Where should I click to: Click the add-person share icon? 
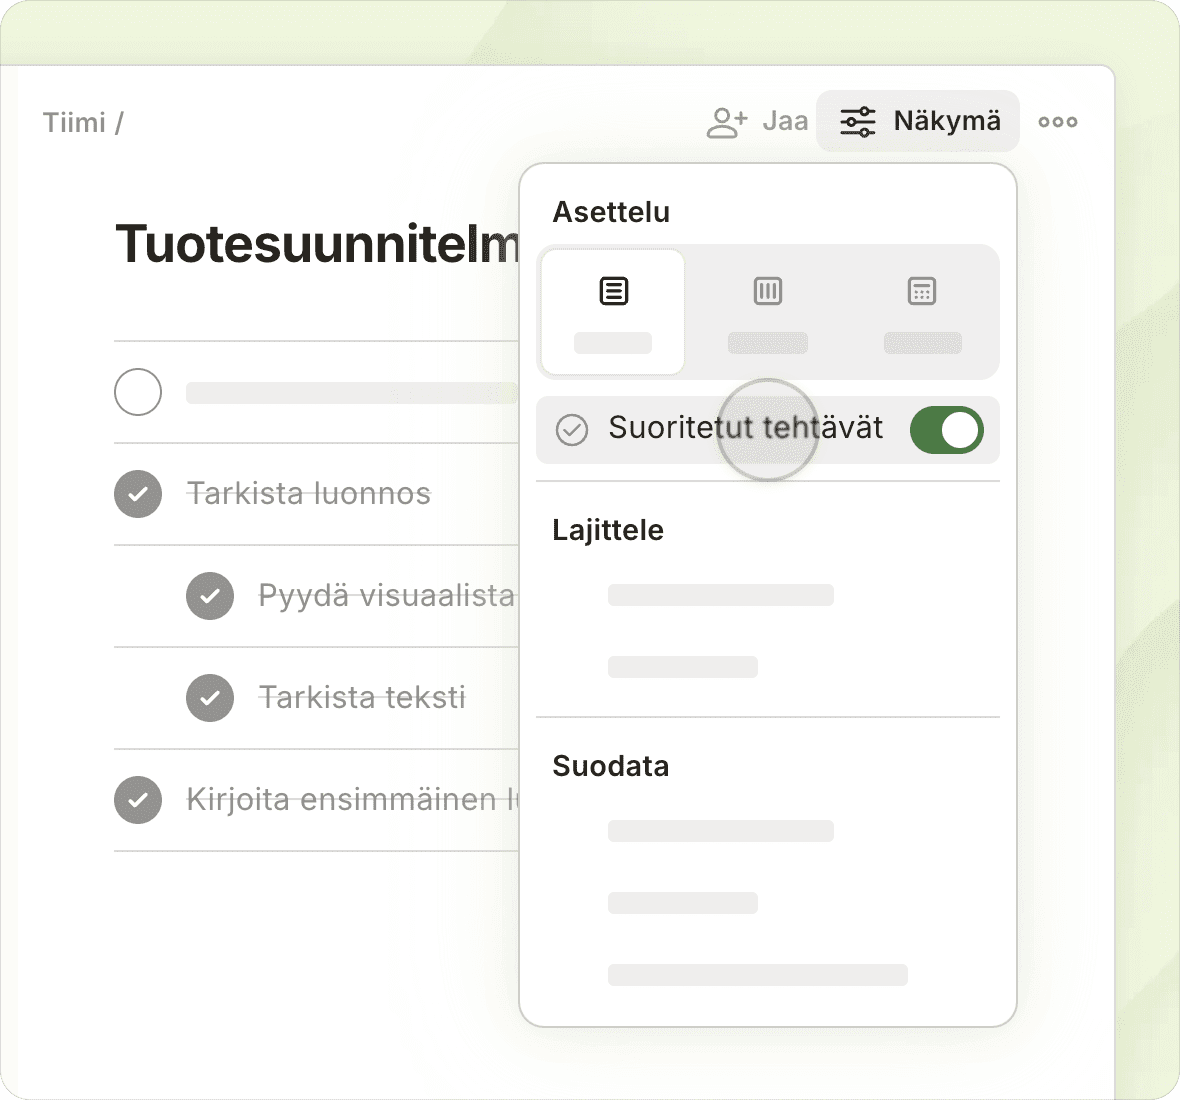(726, 122)
